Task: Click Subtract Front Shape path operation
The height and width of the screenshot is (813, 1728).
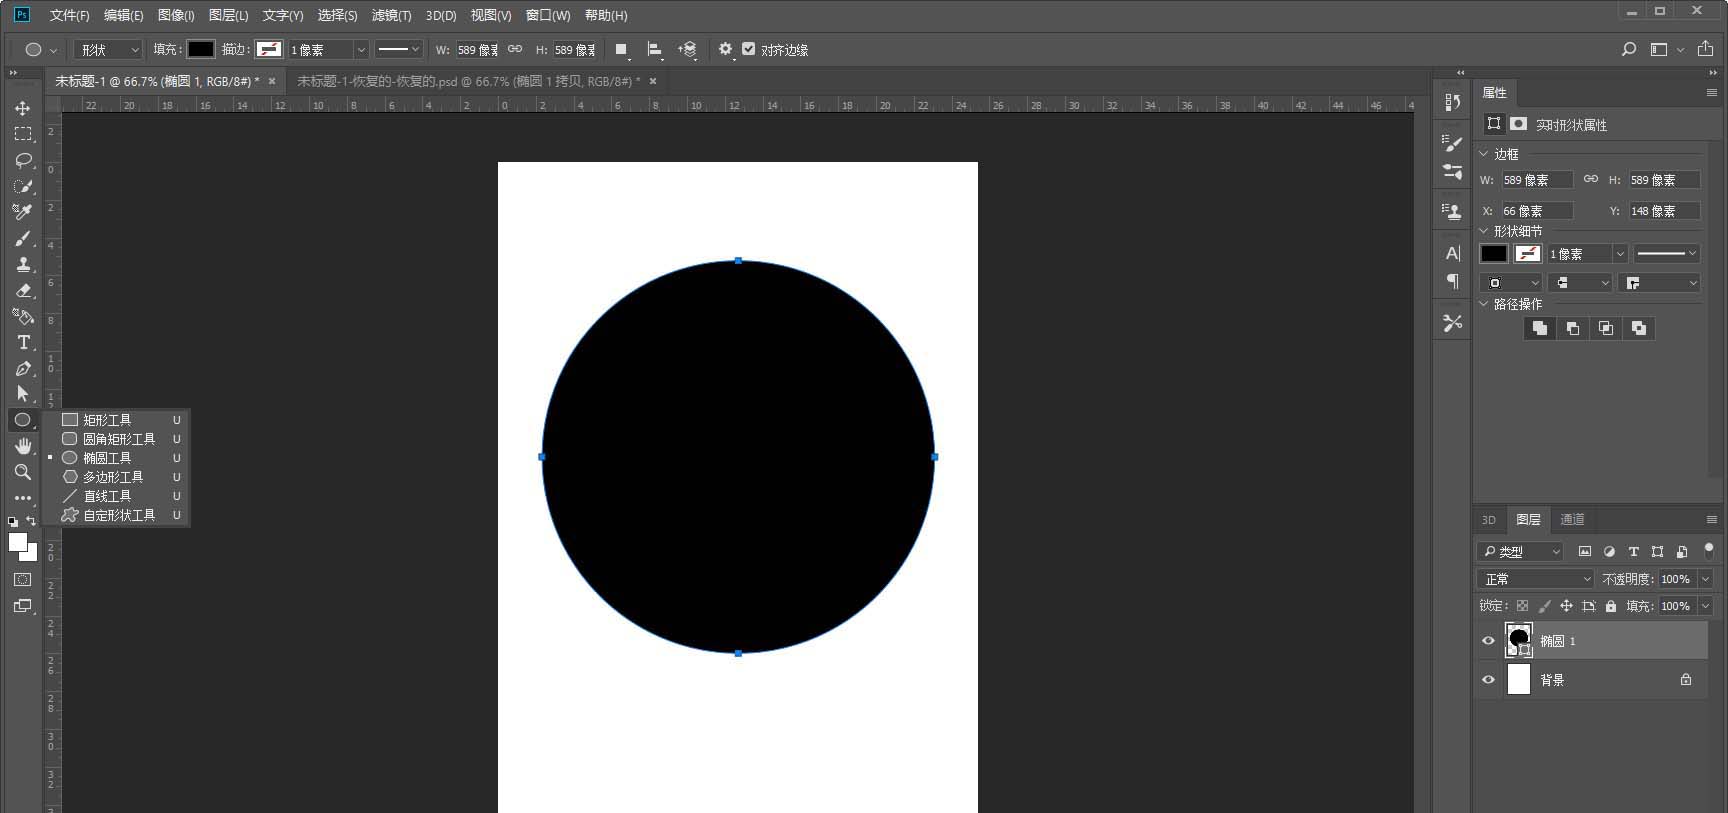Action: coord(1573,328)
